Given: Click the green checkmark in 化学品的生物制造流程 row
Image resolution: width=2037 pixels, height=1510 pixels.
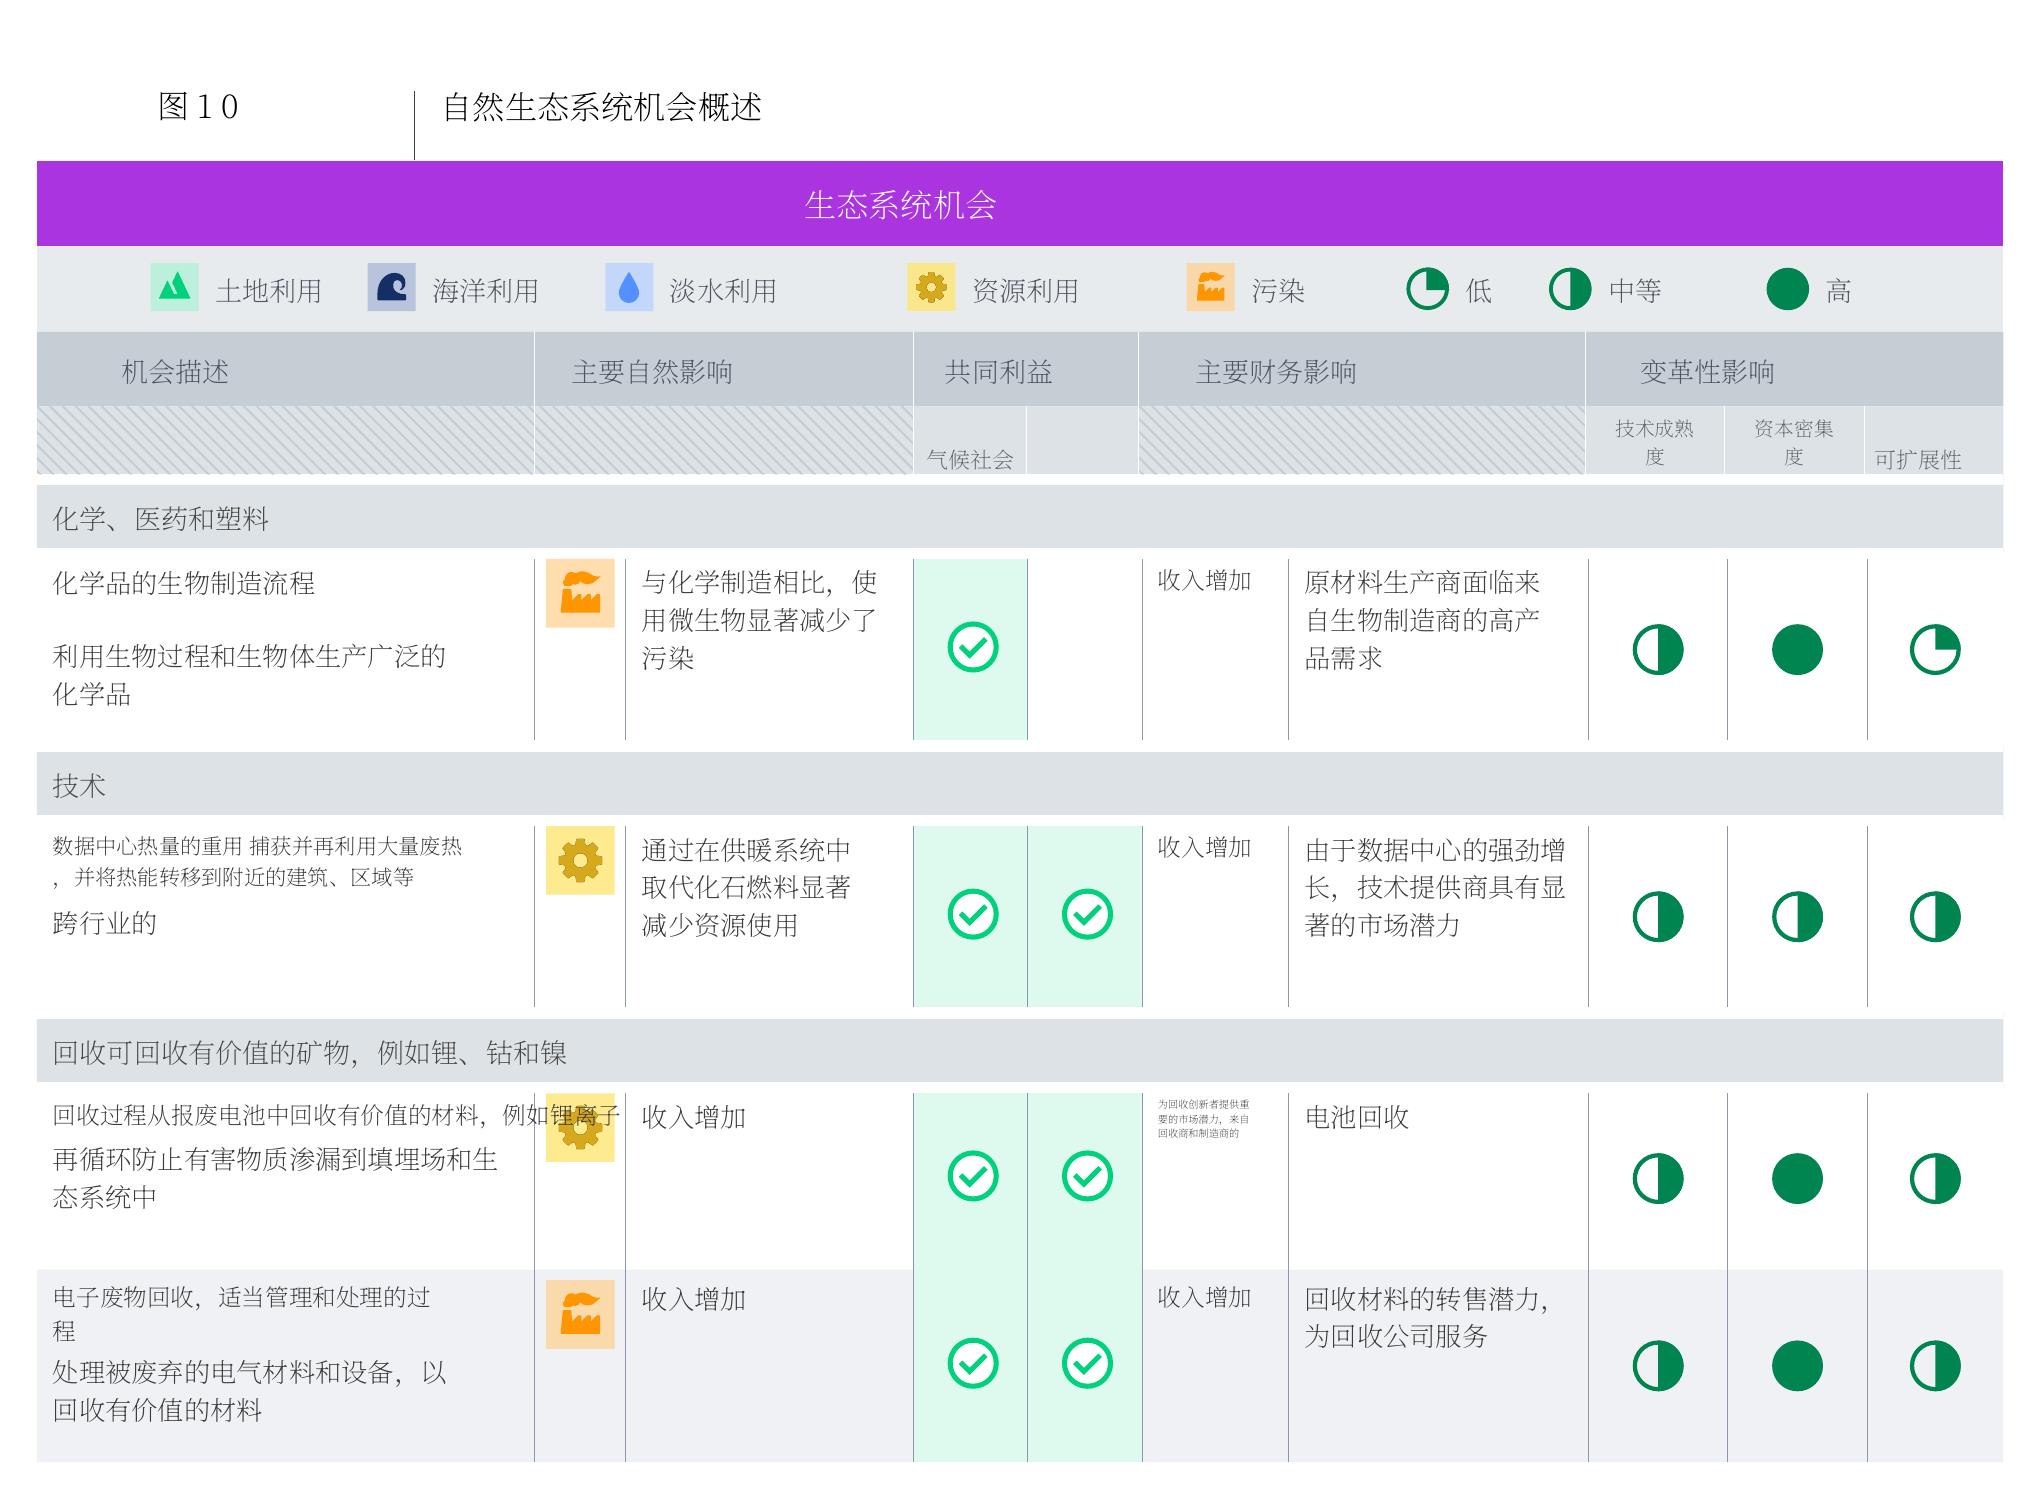Looking at the screenshot, I should point(972,647).
